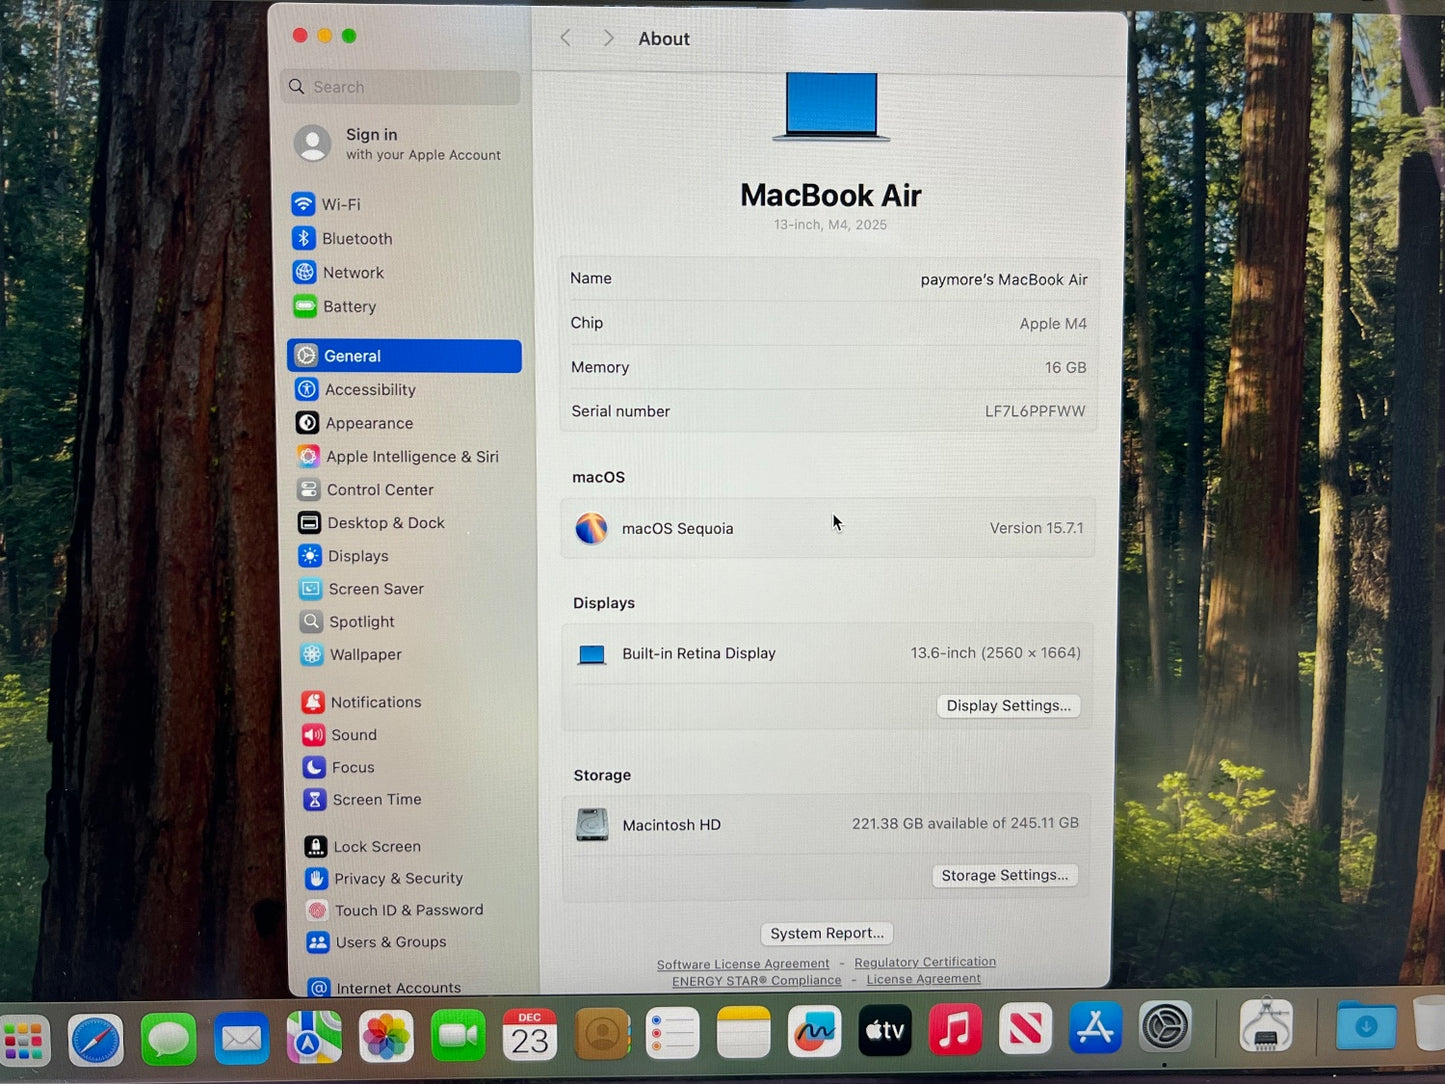Open System Report
This screenshot has height=1084, width=1445.
point(827,933)
